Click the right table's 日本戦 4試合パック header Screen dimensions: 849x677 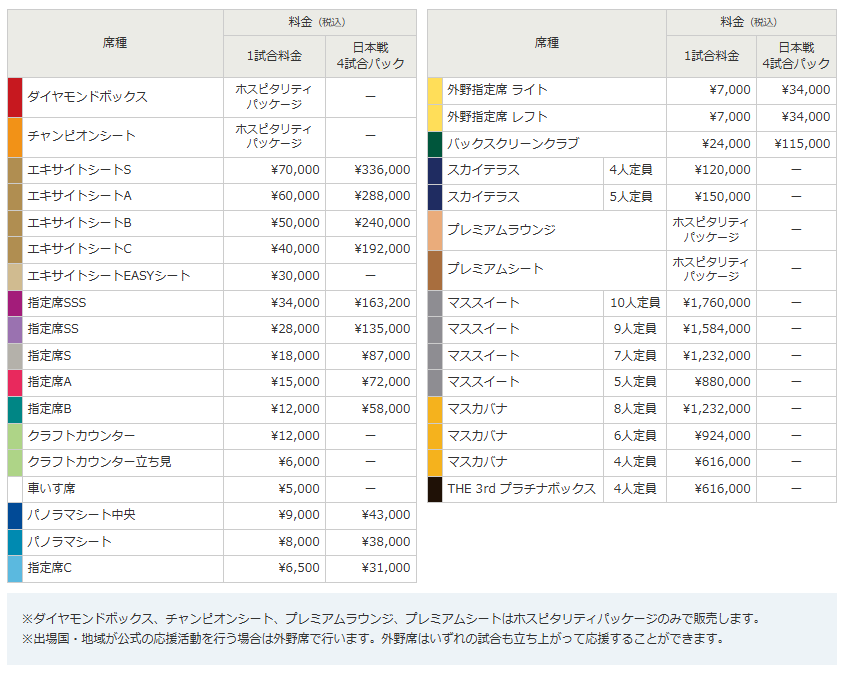click(795, 55)
